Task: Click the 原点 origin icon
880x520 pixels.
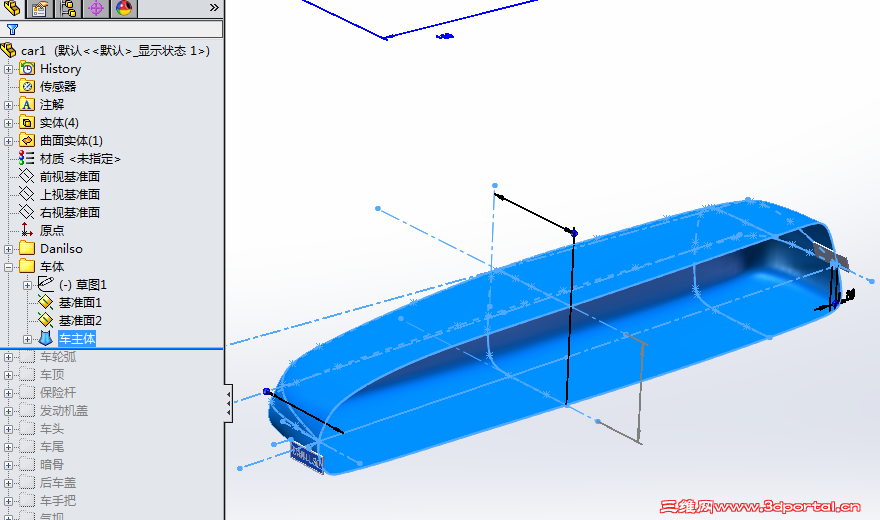Action: 26,230
